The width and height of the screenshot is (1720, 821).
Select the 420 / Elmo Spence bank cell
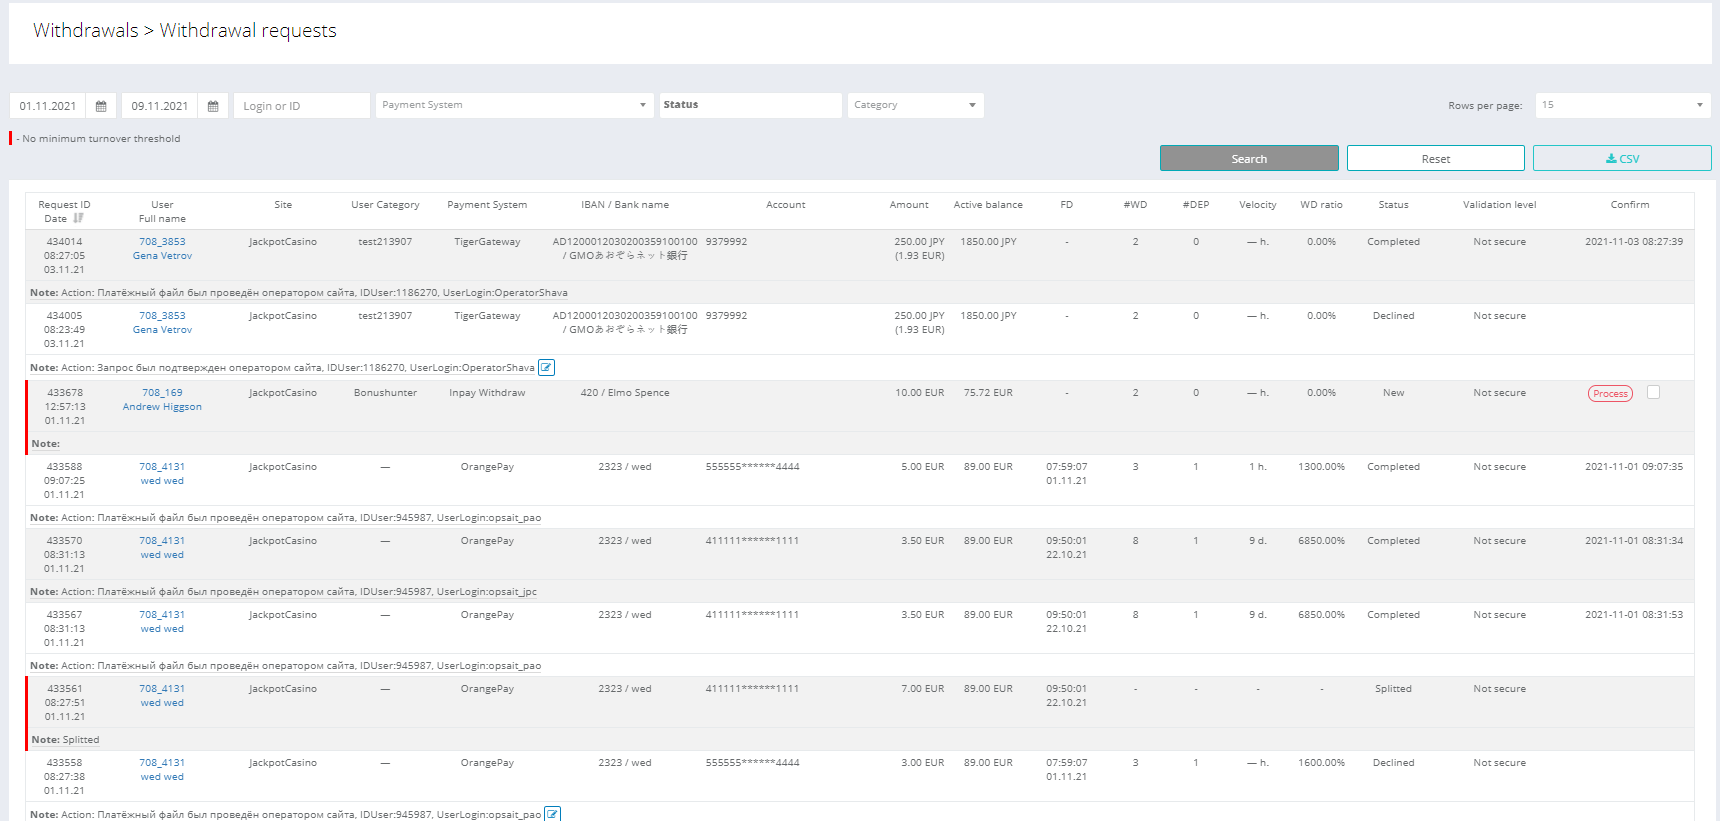[x=625, y=393]
